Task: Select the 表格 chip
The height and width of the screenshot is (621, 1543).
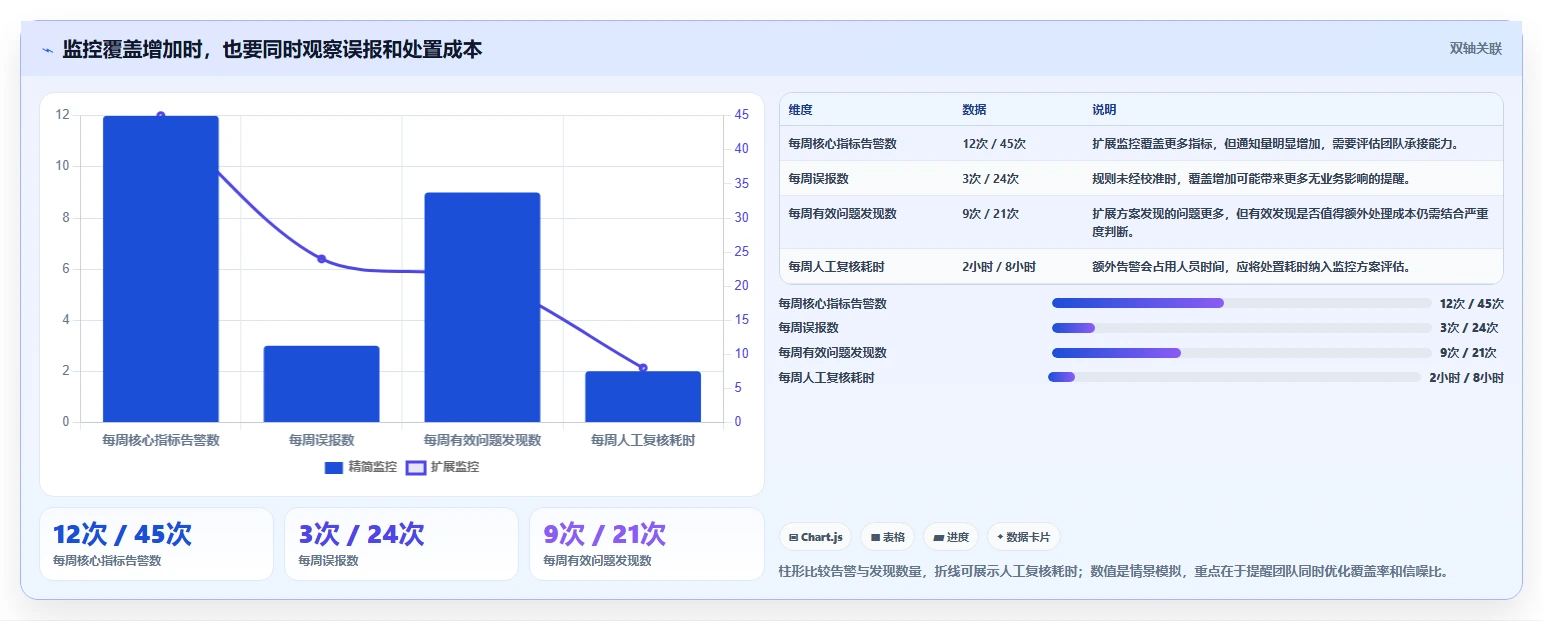Action: point(887,537)
